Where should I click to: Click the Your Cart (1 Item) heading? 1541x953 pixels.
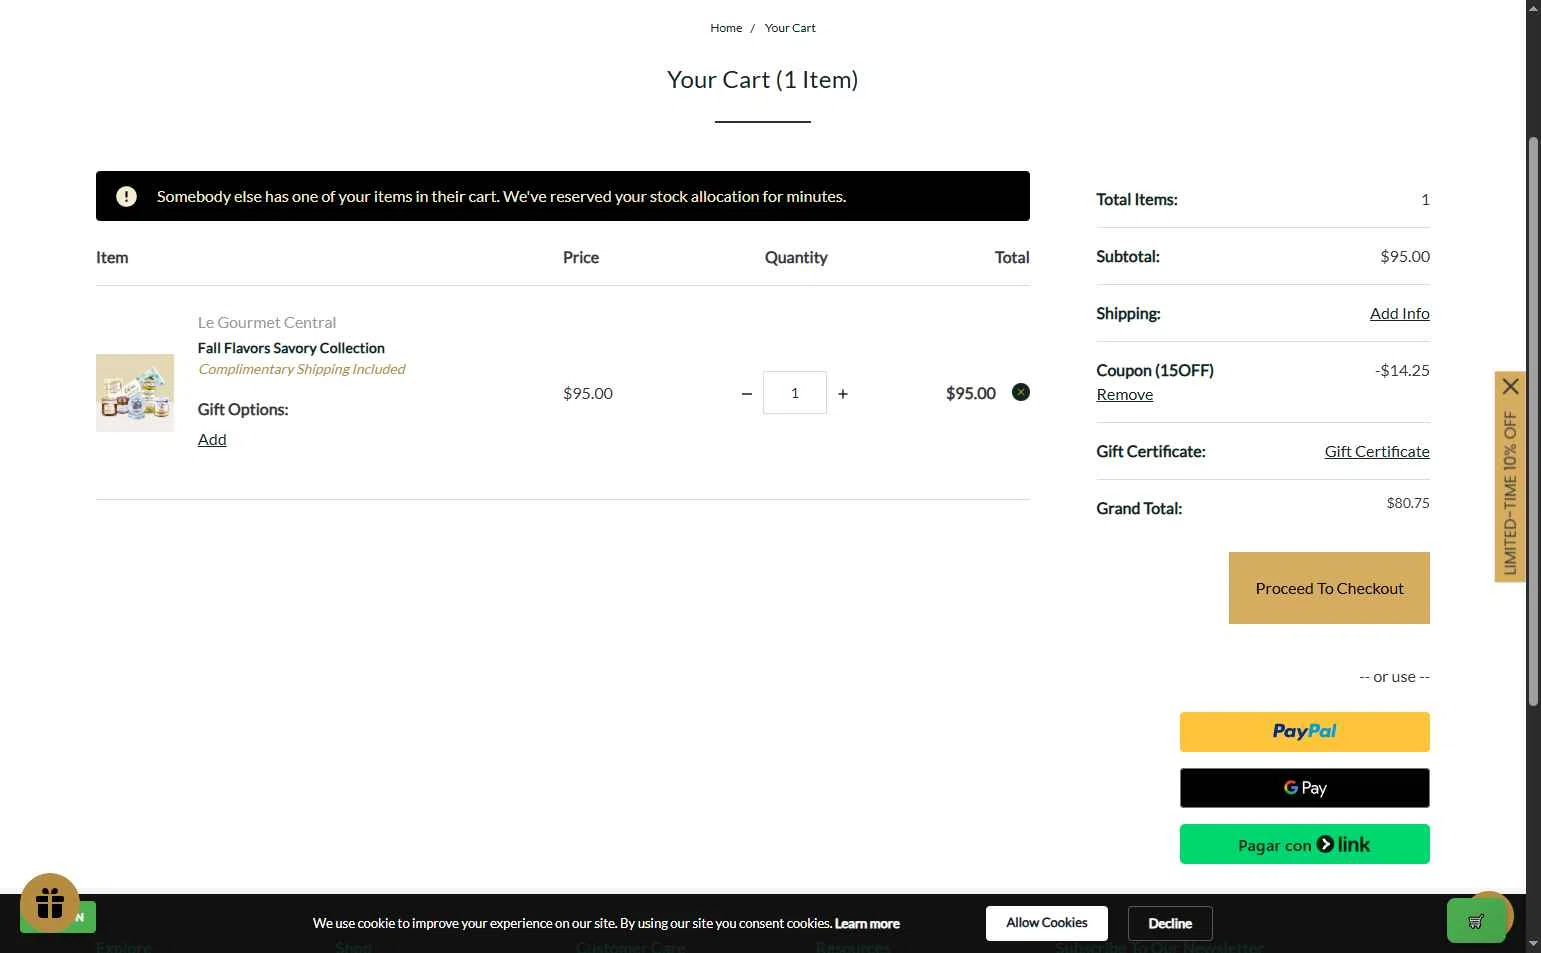point(763,80)
